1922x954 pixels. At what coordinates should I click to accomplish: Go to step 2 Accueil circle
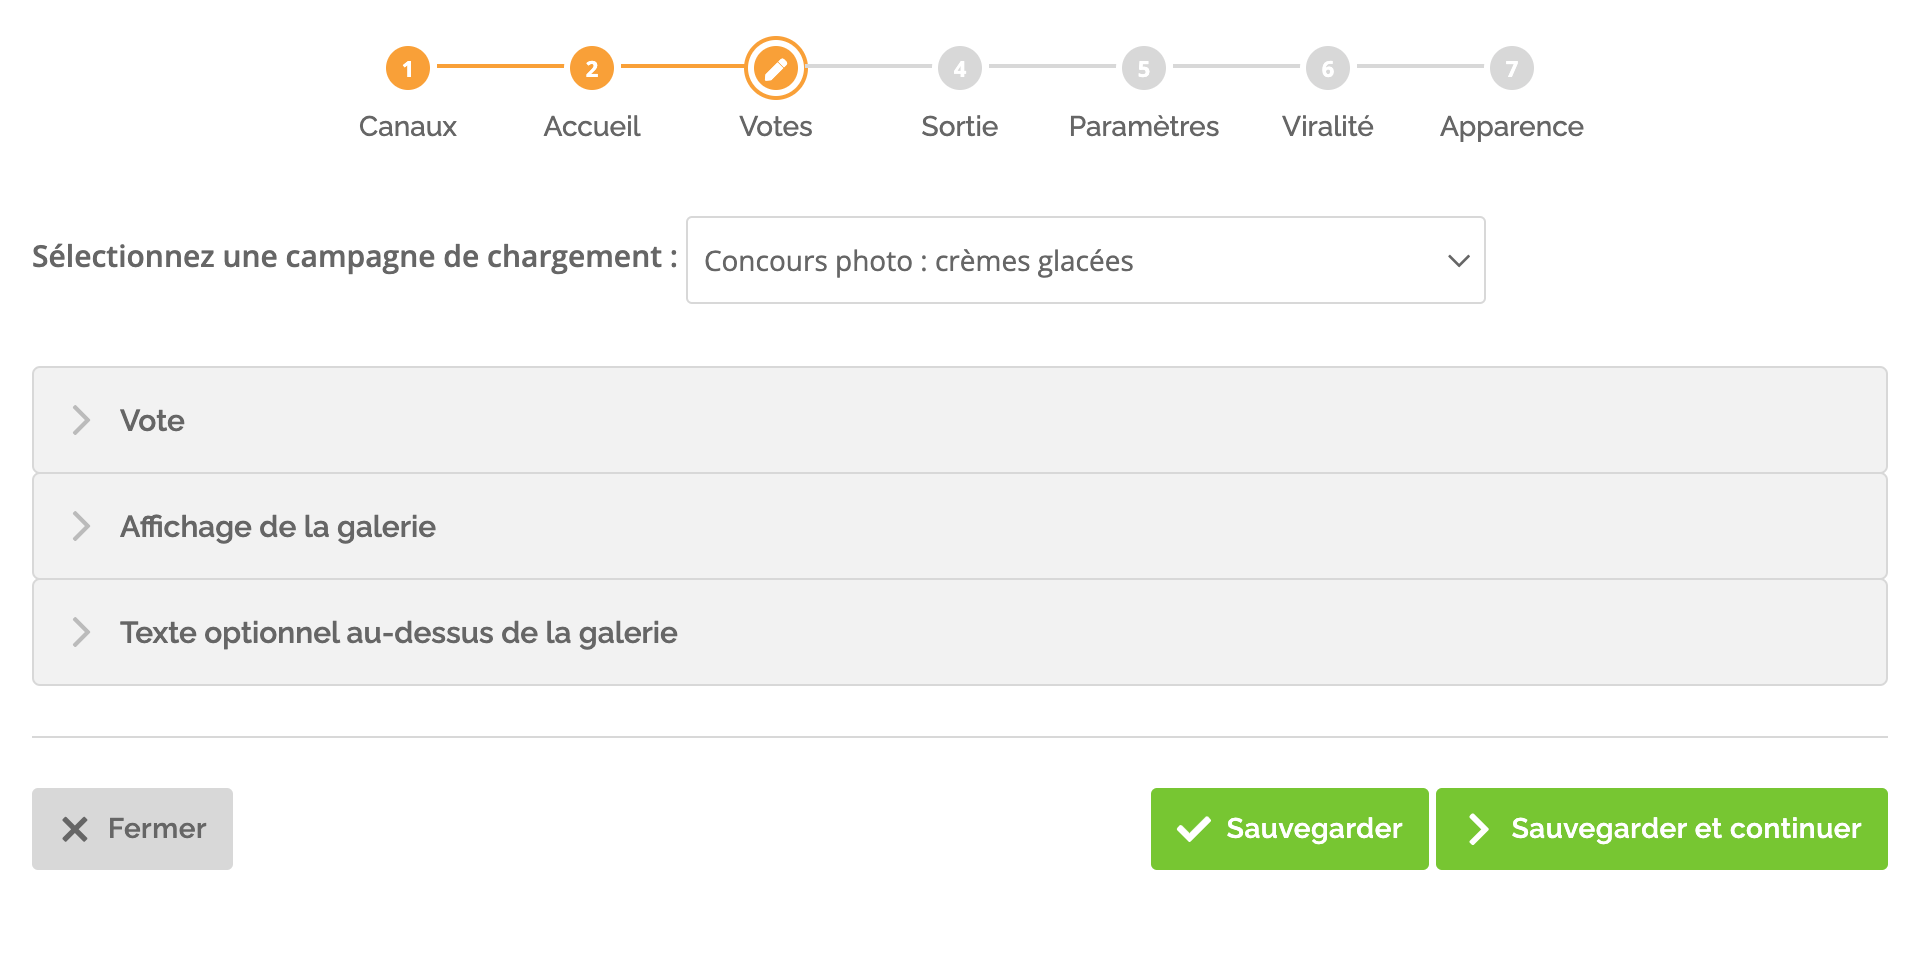592,68
